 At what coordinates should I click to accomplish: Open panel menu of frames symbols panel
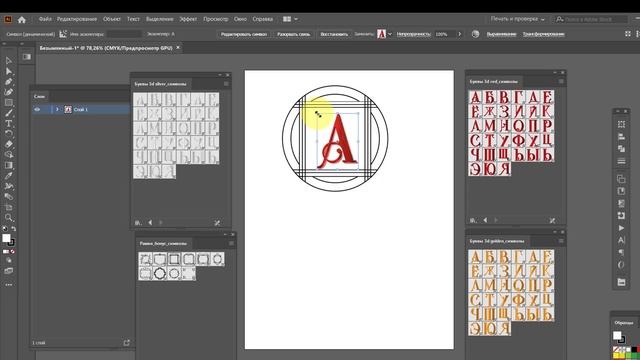pos(231,243)
